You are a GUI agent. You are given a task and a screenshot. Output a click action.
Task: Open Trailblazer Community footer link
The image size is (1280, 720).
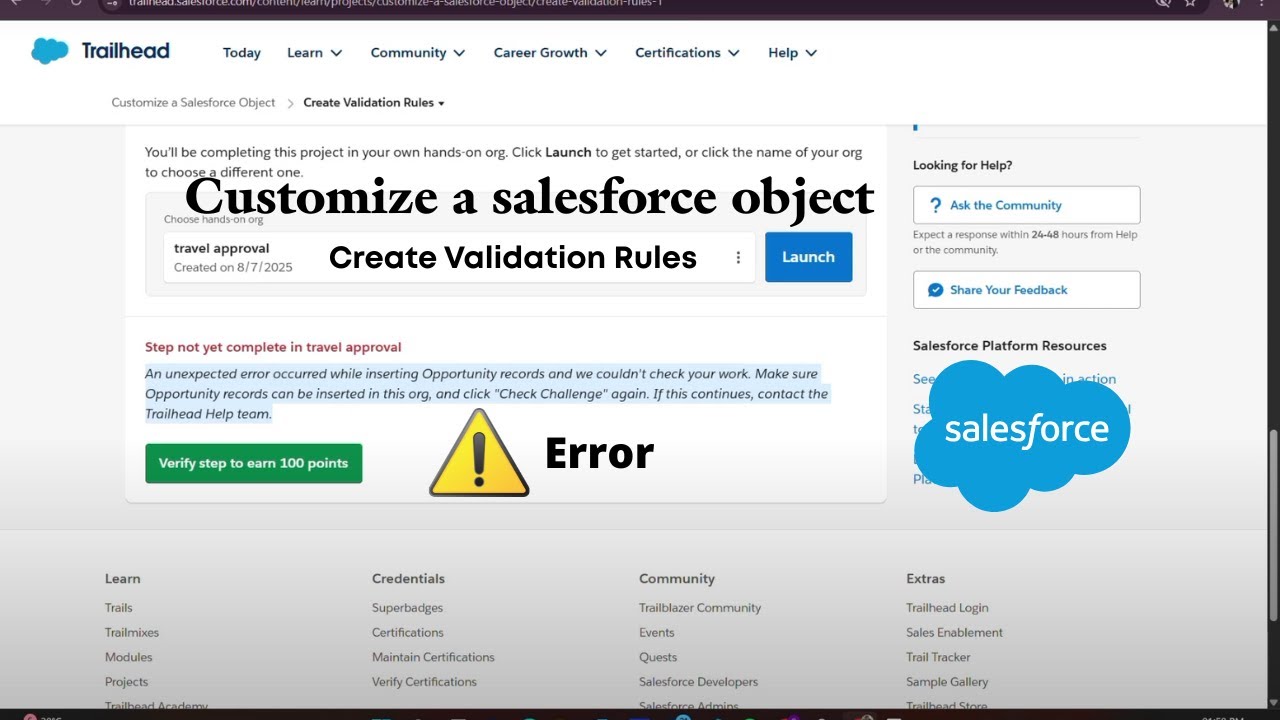(x=700, y=608)
